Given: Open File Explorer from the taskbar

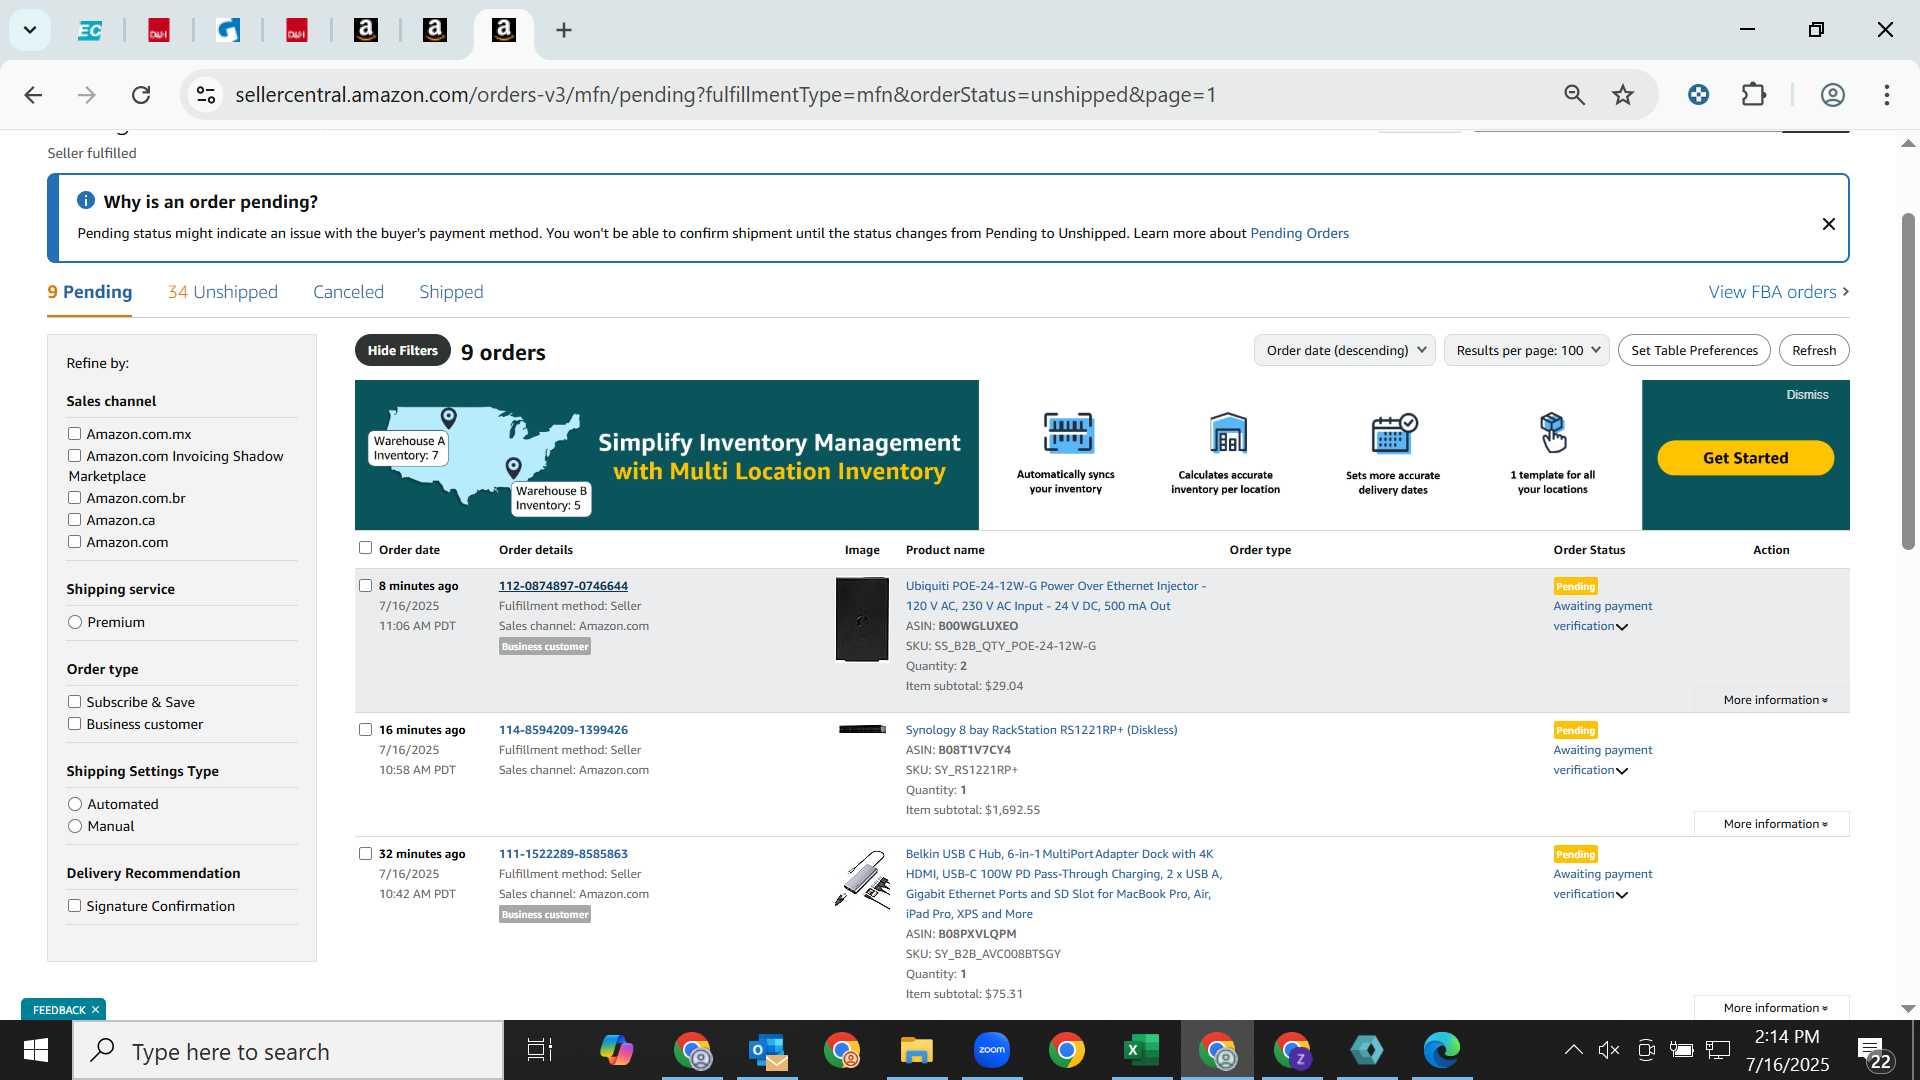Looking at the screenshot, I should click(x=916, y=1051).
